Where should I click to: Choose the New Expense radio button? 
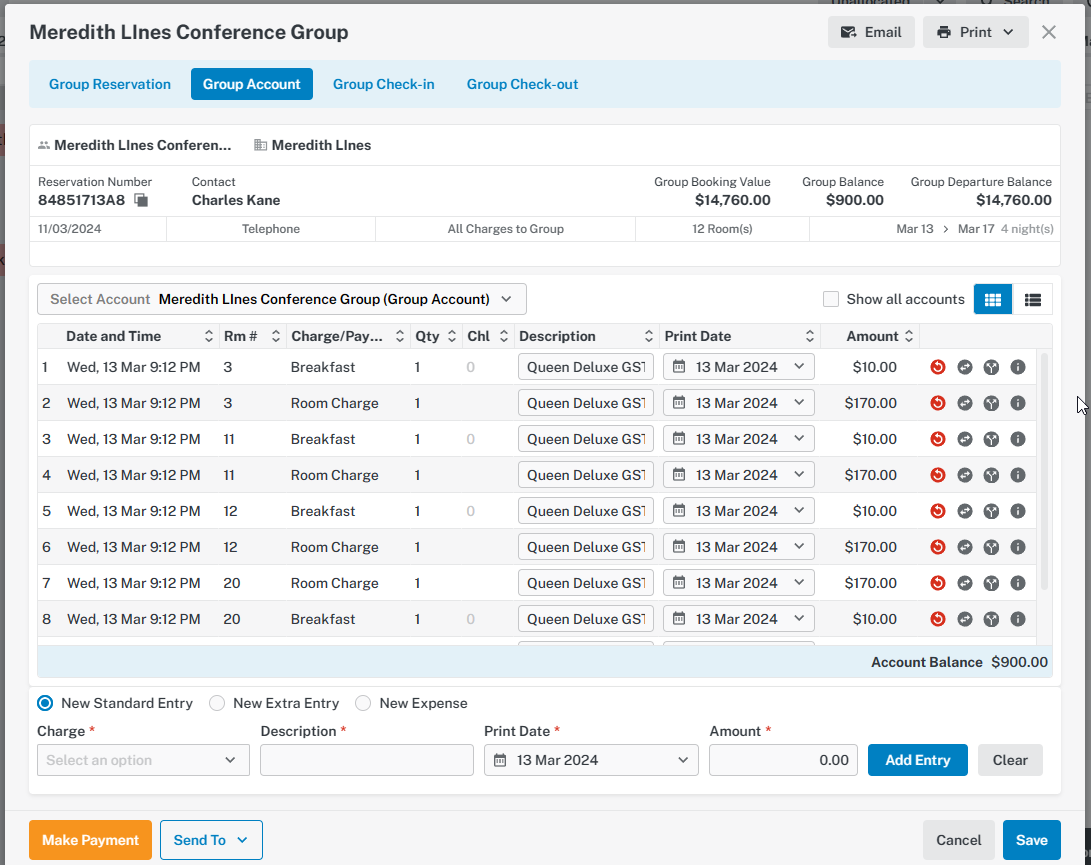[363, 704]
